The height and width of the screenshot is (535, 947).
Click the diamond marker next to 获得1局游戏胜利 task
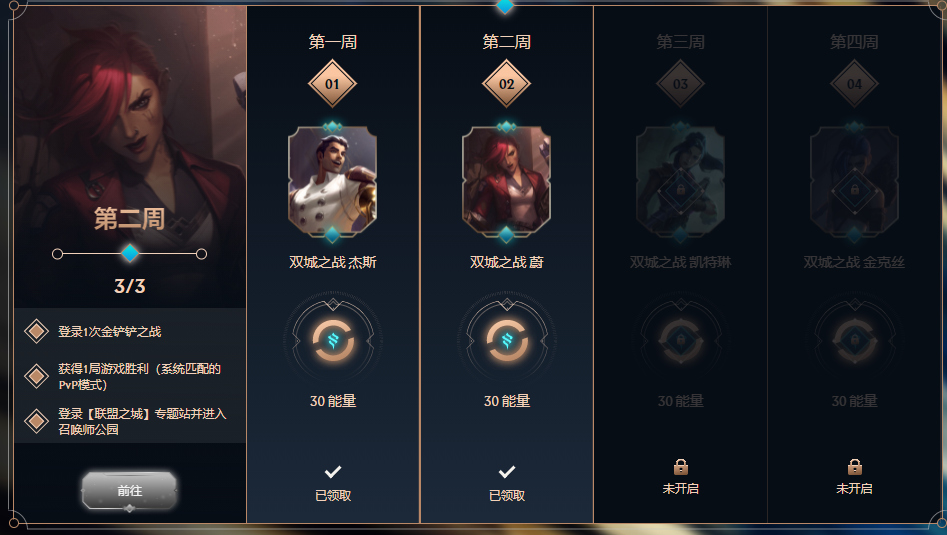tap(36, 376)
